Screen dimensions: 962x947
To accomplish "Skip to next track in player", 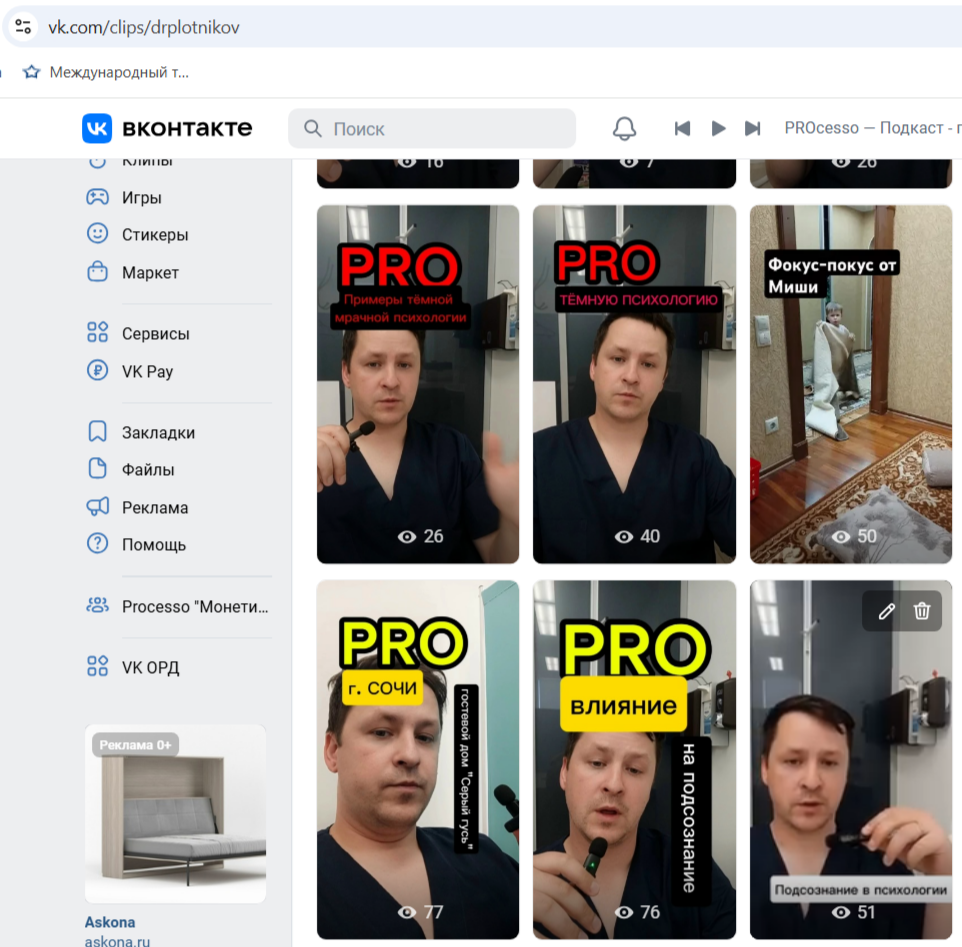I will point(753,128).
